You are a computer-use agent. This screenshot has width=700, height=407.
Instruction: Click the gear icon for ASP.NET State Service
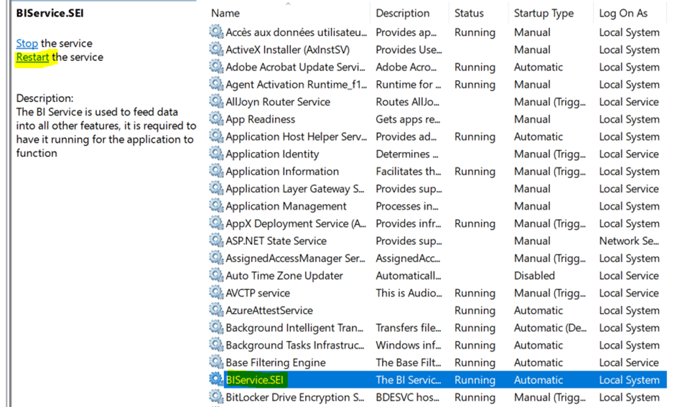point(216,241)
